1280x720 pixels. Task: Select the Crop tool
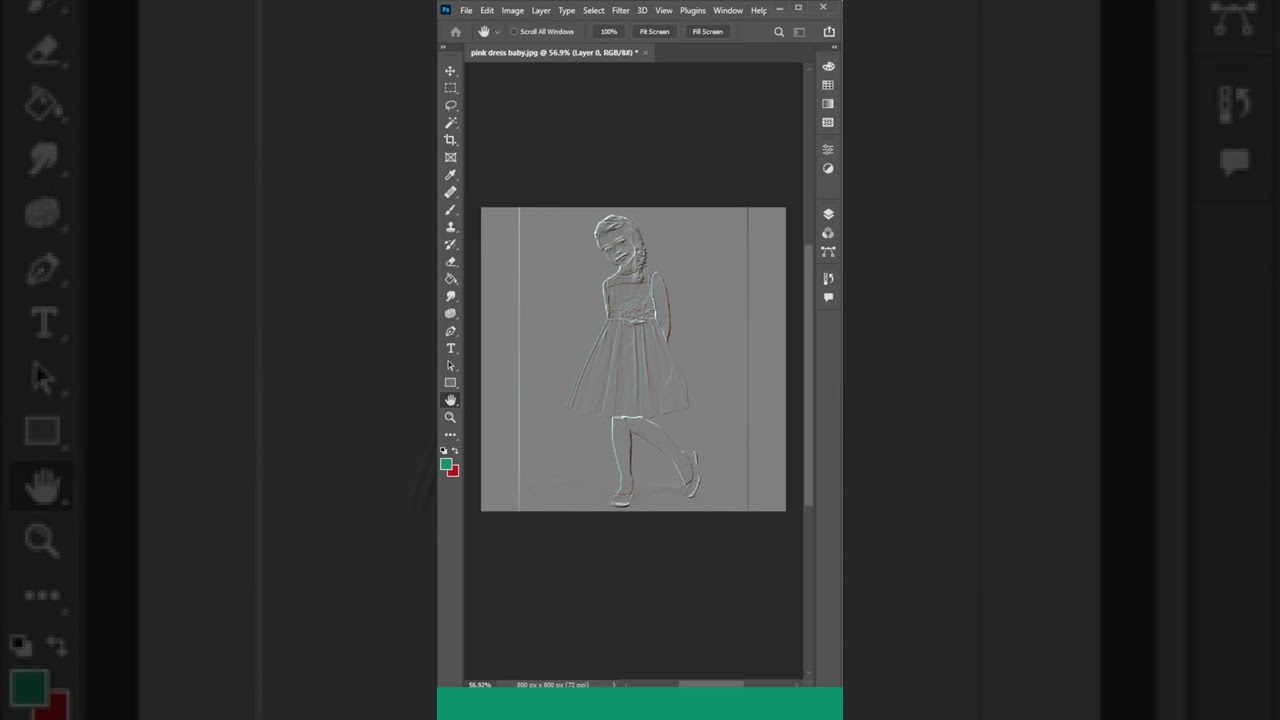(x=450, y=140)
